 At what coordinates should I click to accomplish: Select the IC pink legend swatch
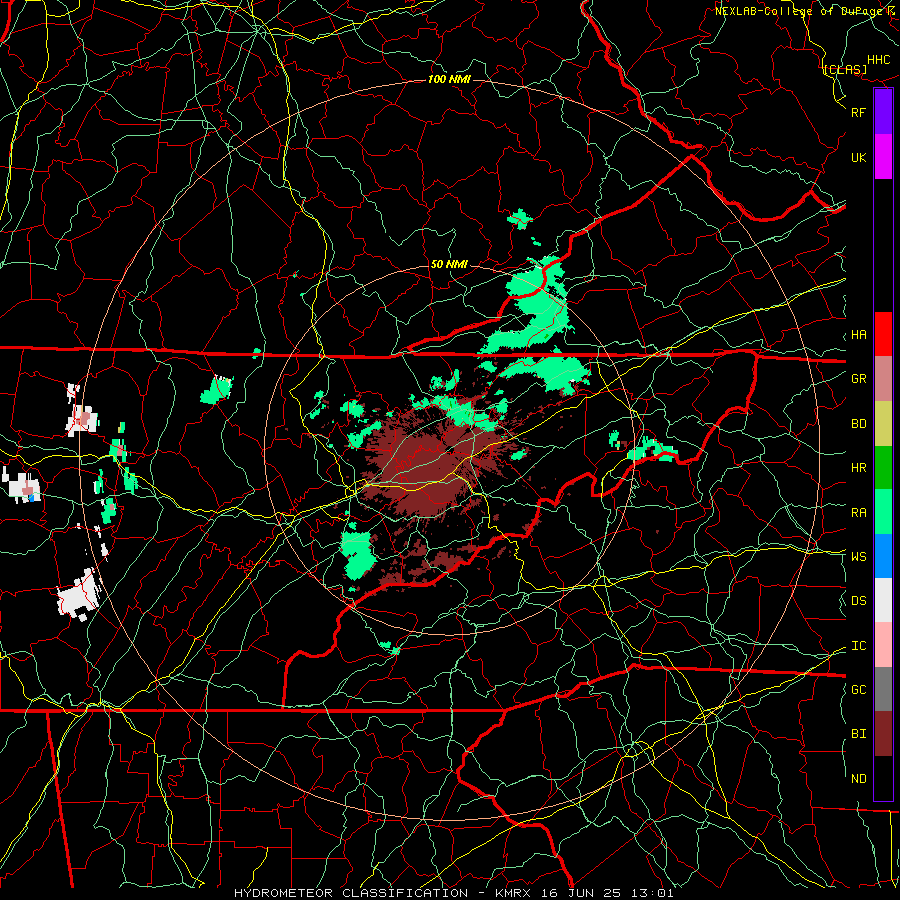tap(883, 645)
